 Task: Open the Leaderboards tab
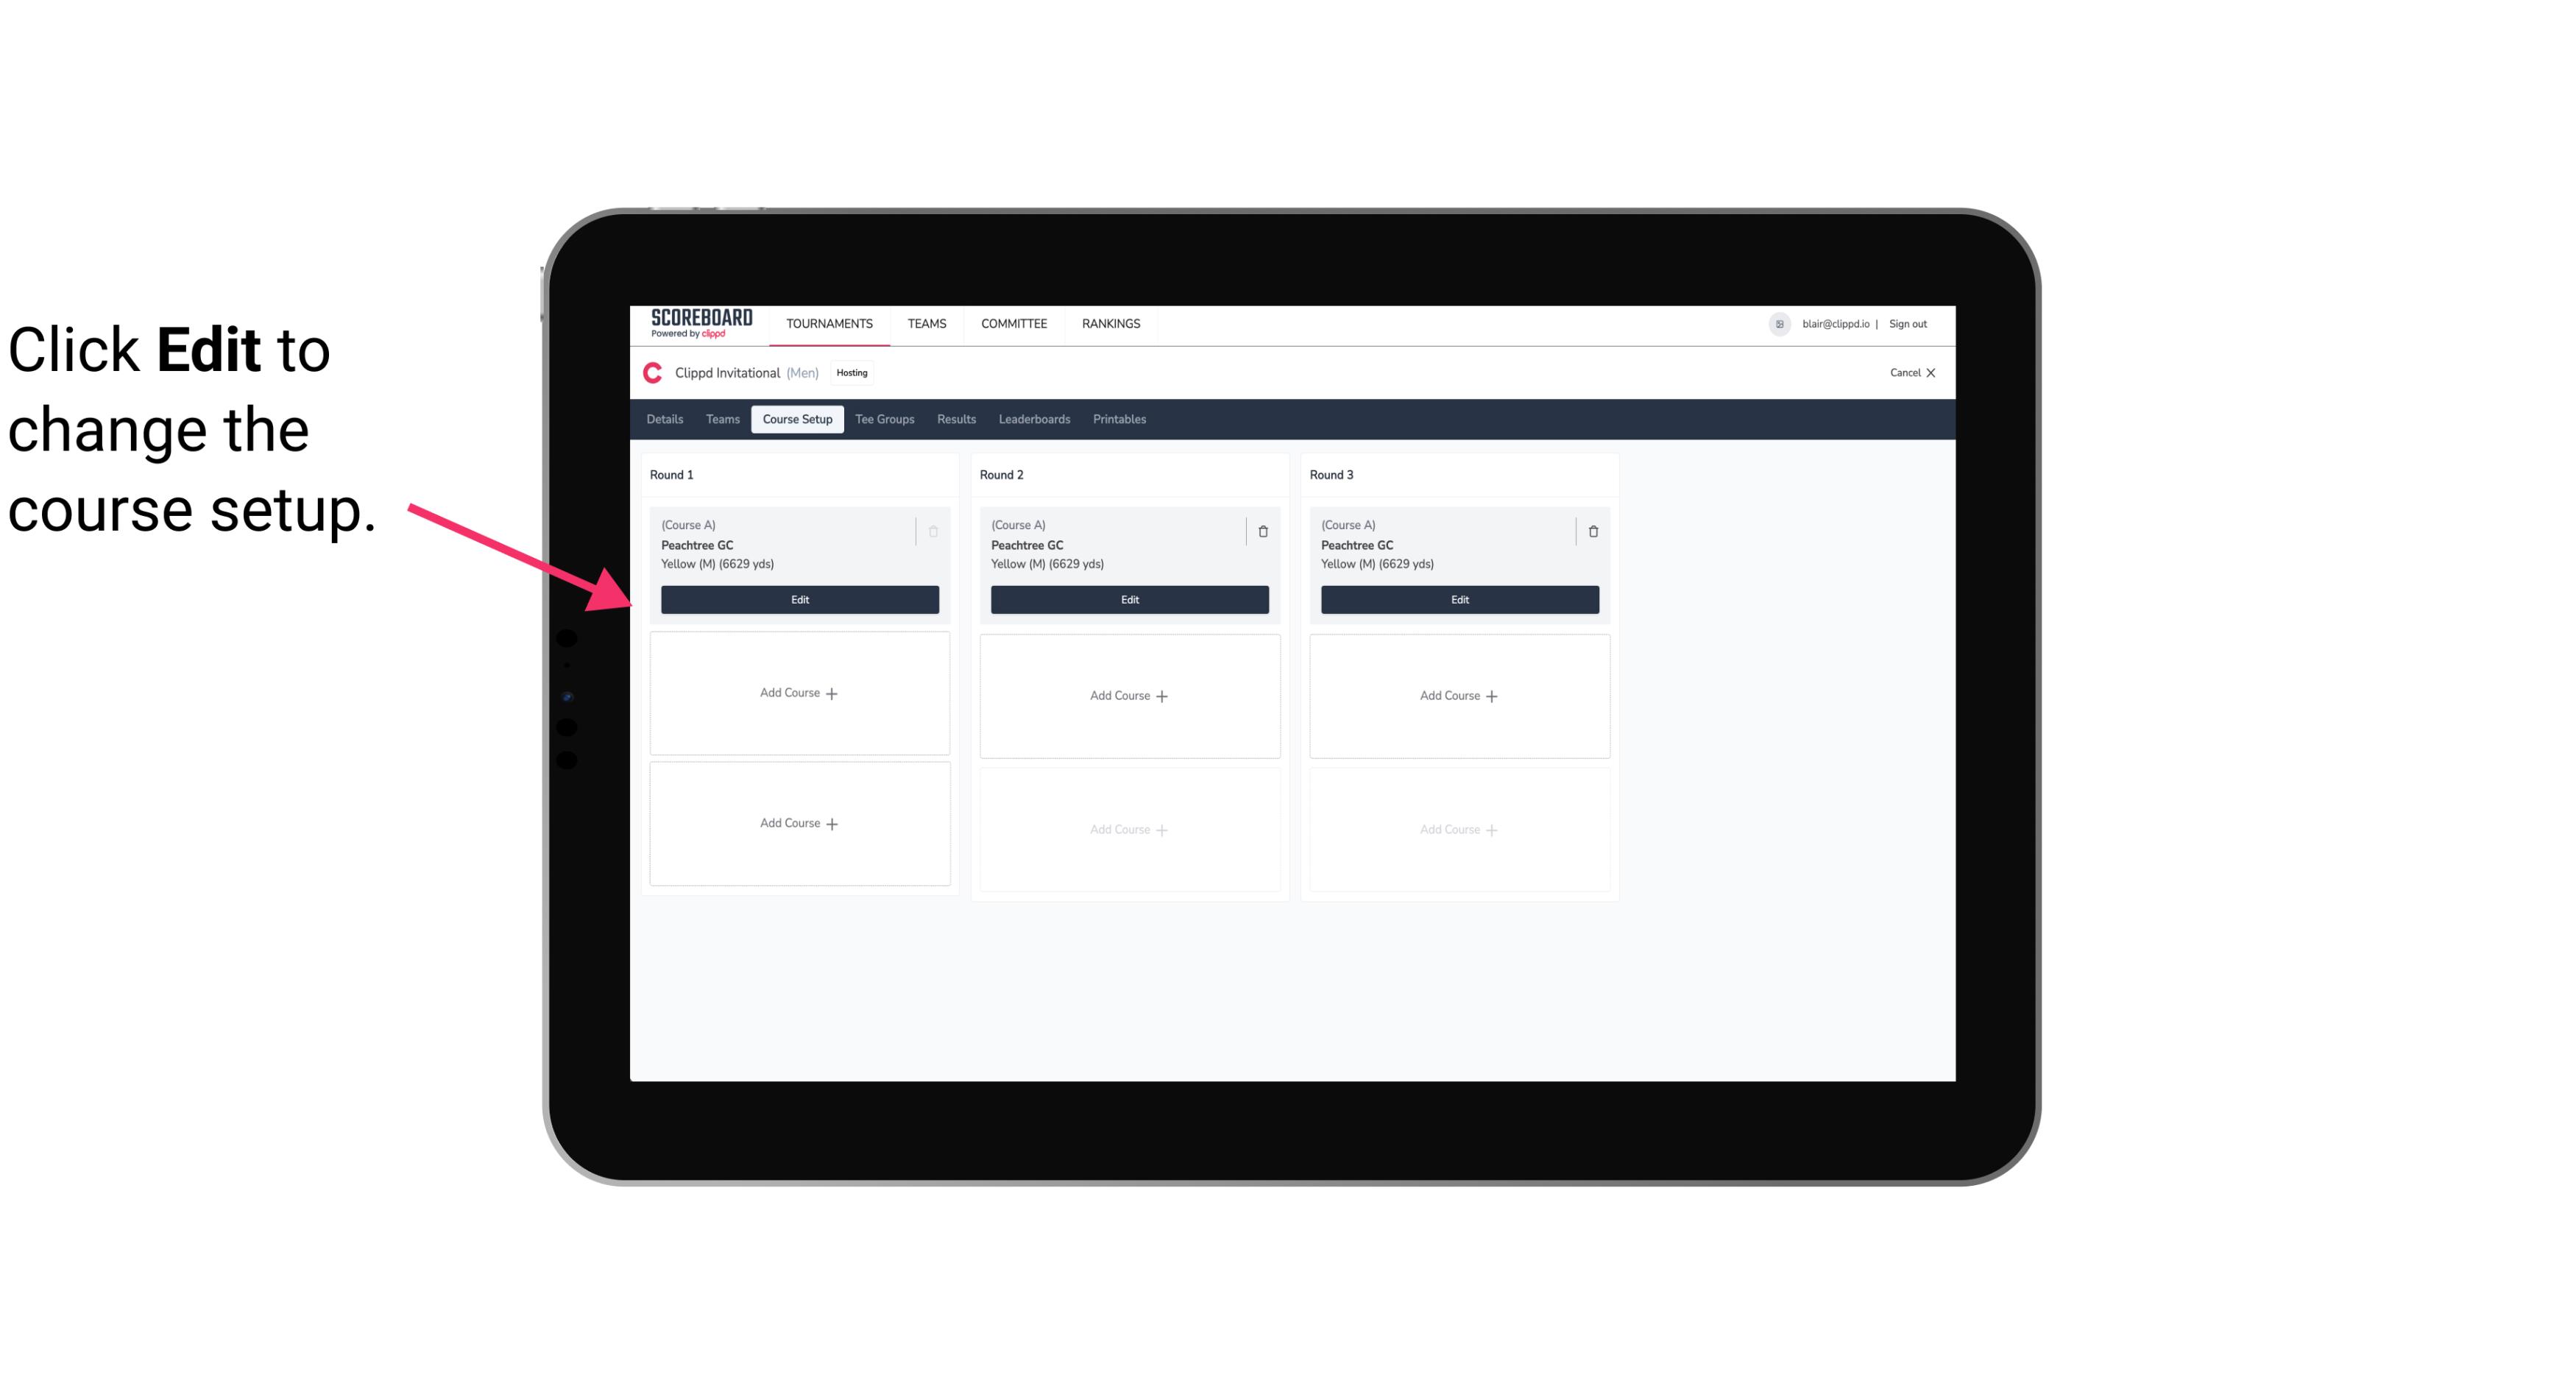(x=1034, y=418)
